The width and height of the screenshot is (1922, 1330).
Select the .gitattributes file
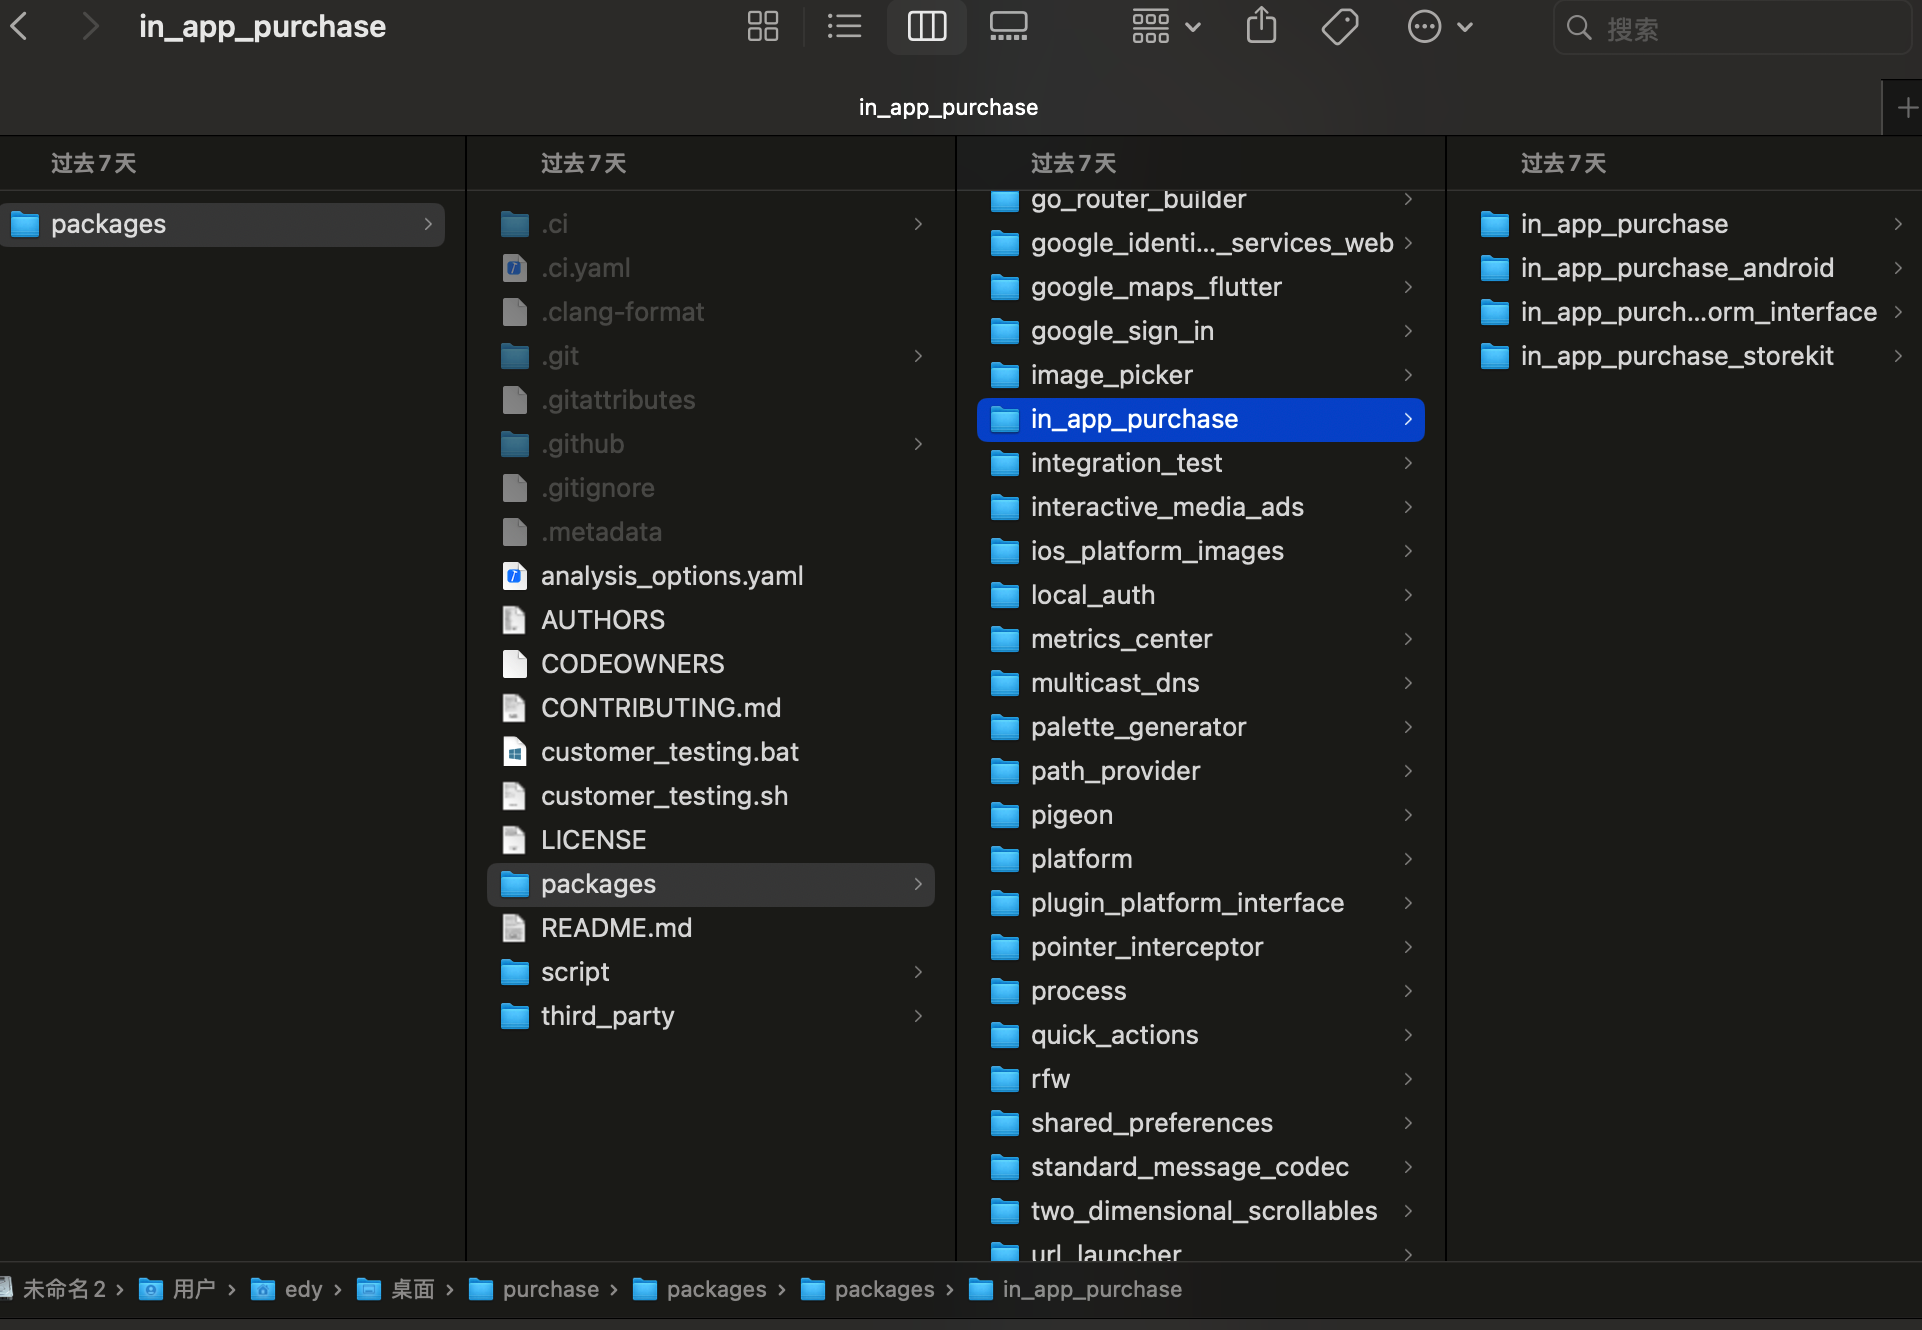pos(711,400)
